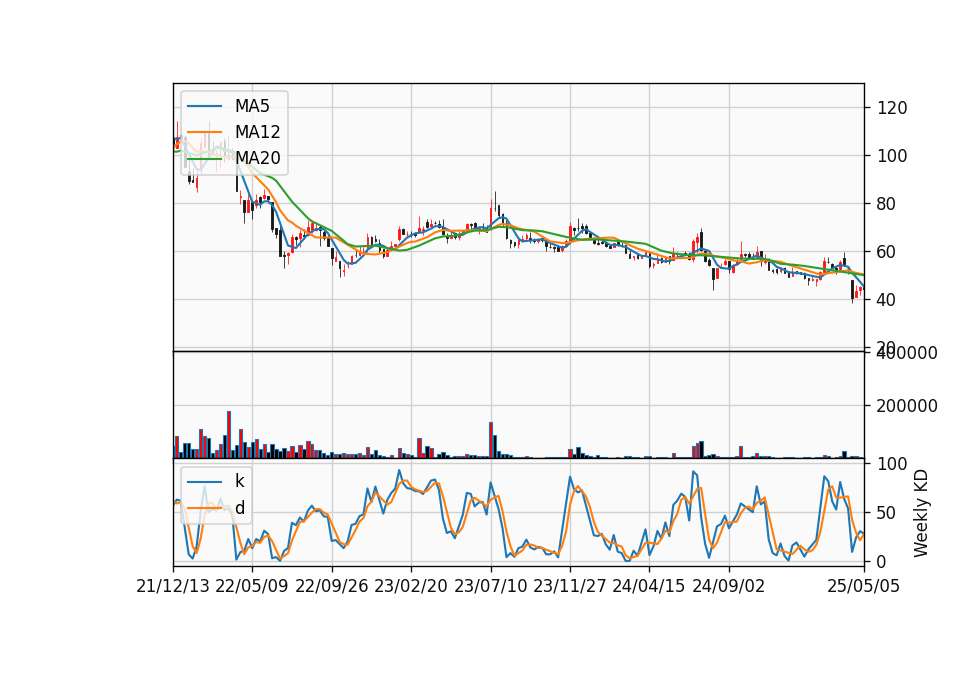The width and height of the screenshot is (960, 690).
Task: Click the volume spike bar at 23/07/10
Action: tap(491, 440)
